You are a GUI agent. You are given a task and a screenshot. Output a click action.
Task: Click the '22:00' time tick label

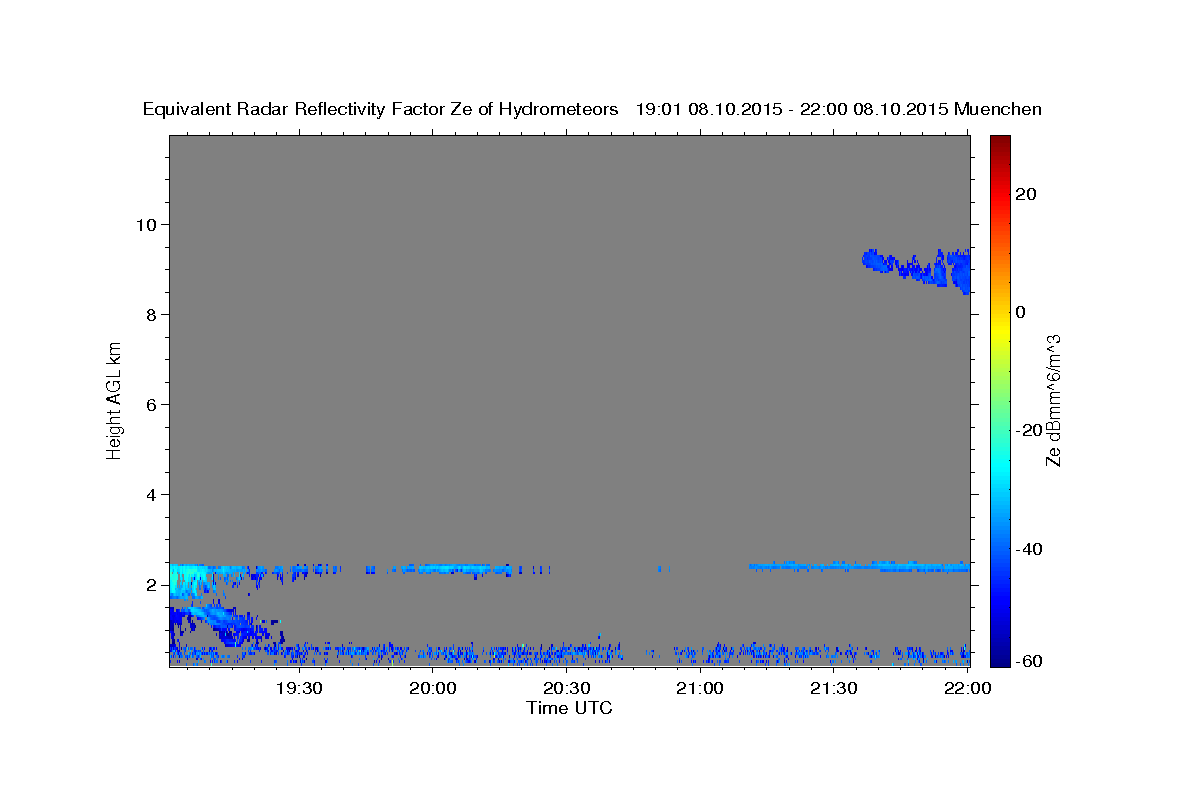coord(968,689)
